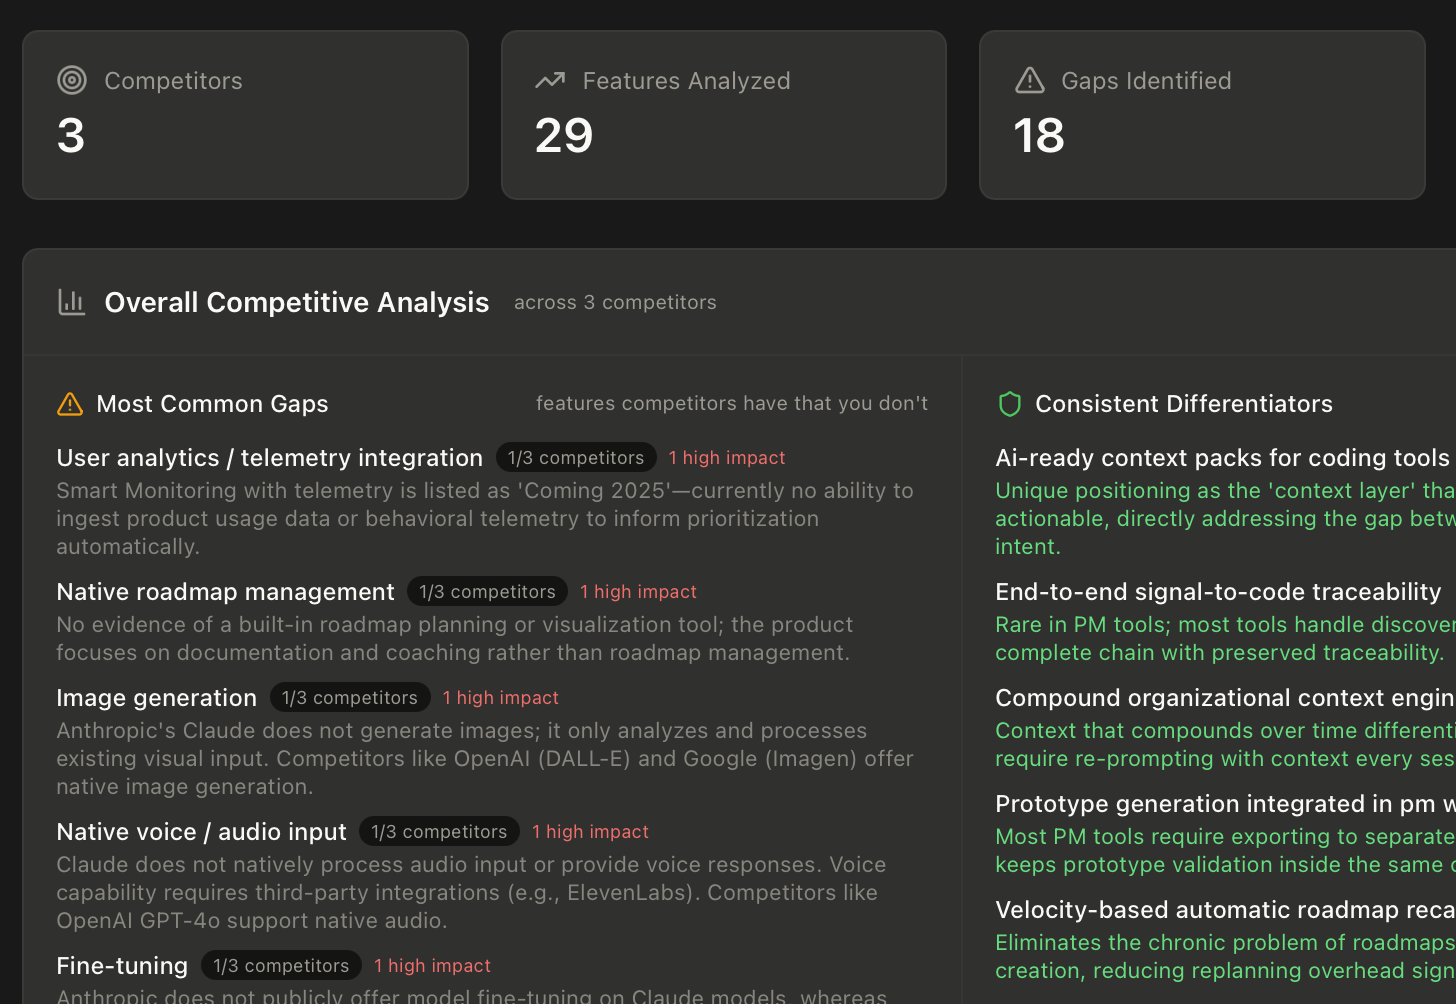Click the trending arrow icon on Features Analyzed card

(549, 80)
